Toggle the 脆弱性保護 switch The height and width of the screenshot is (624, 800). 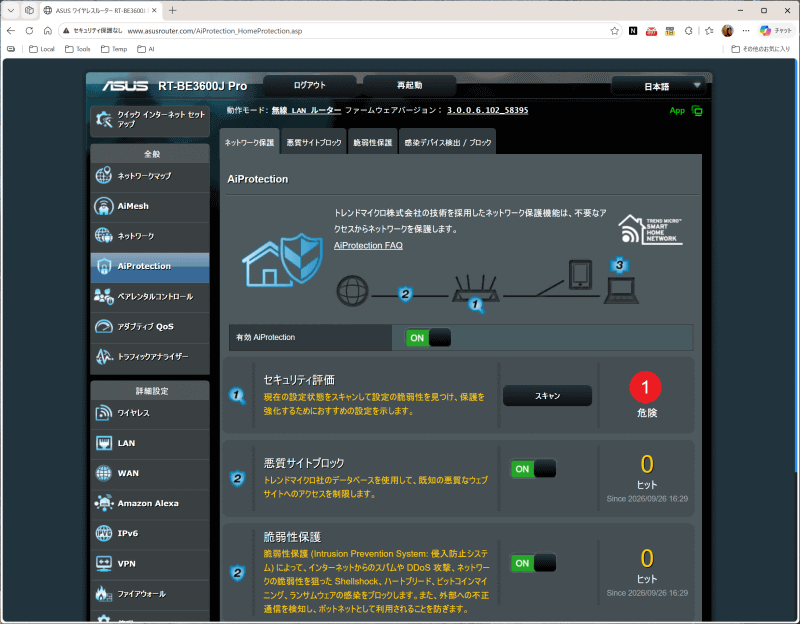click(533, 563)
